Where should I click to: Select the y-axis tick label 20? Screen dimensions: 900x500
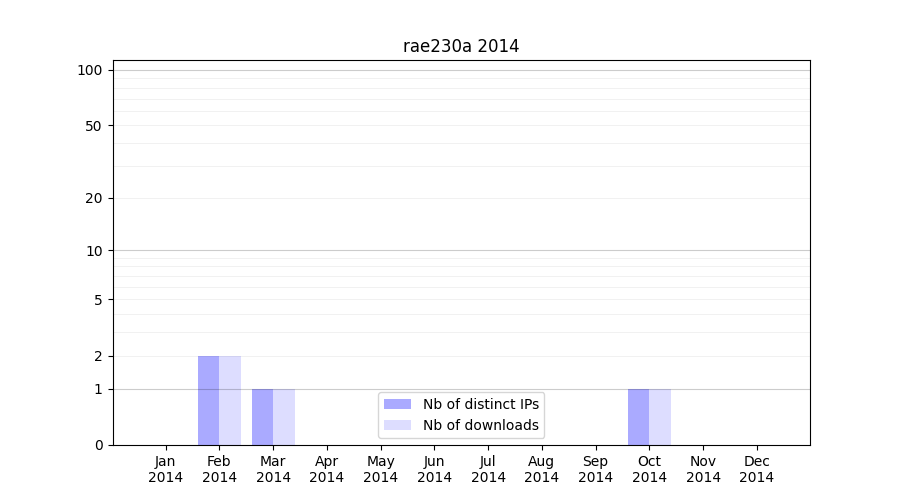93,198
